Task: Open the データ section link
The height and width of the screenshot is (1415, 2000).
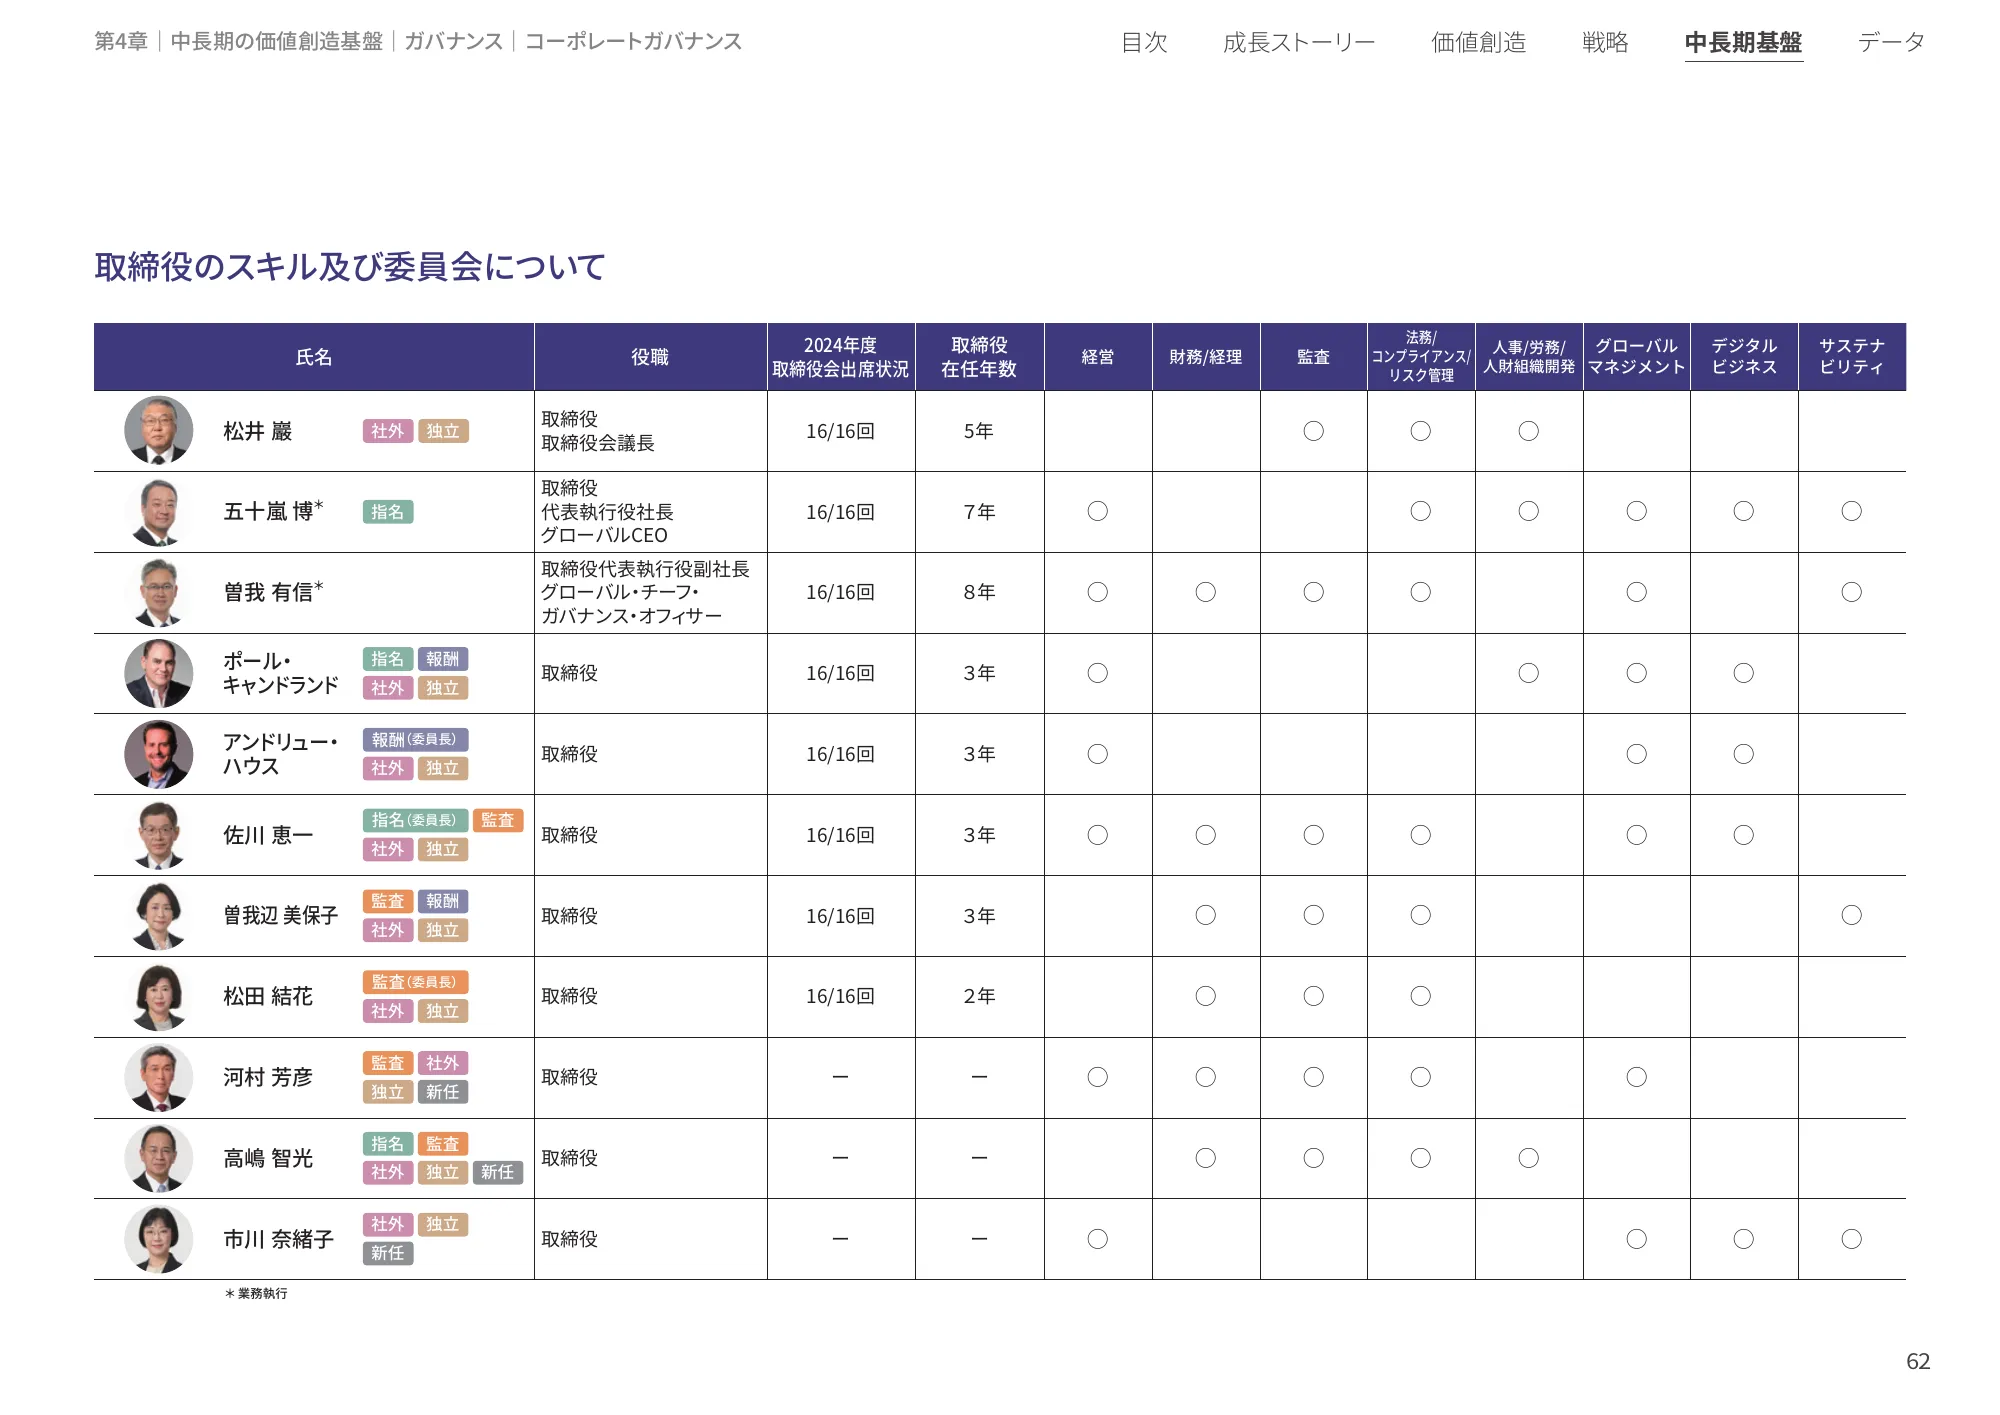Action: click(x=1890, y=42)
